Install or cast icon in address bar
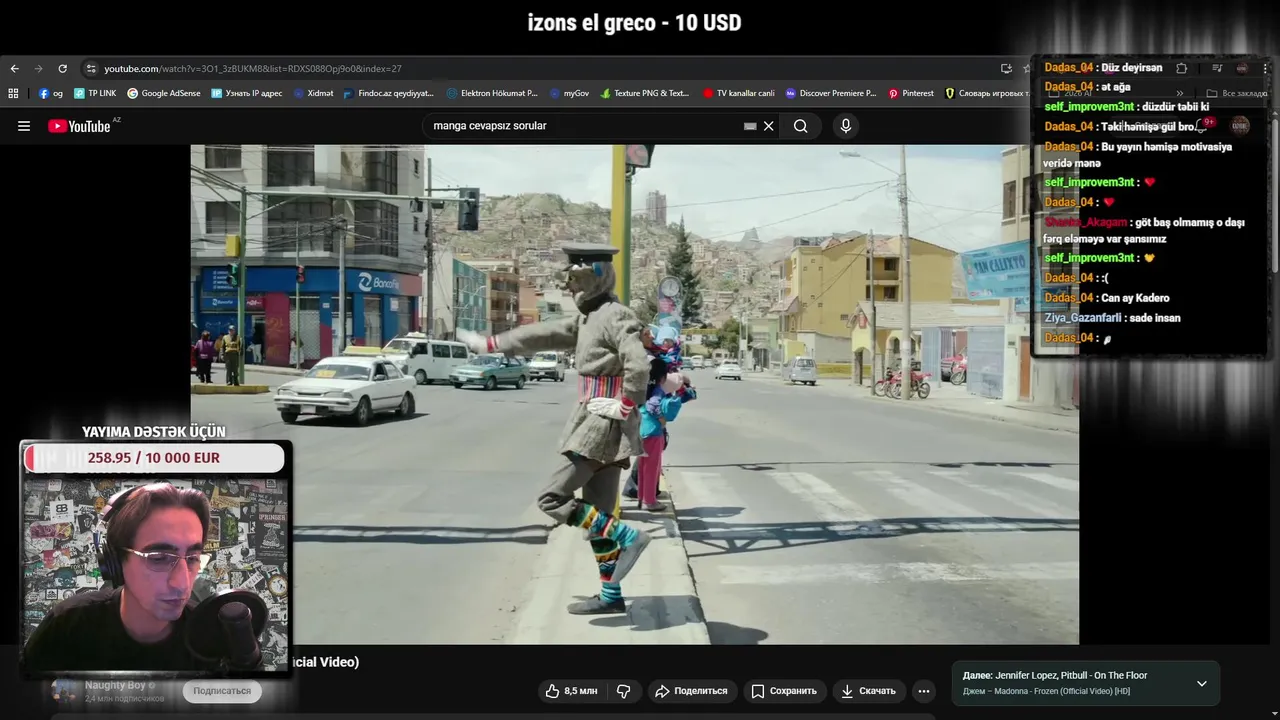 (1006, 69)
